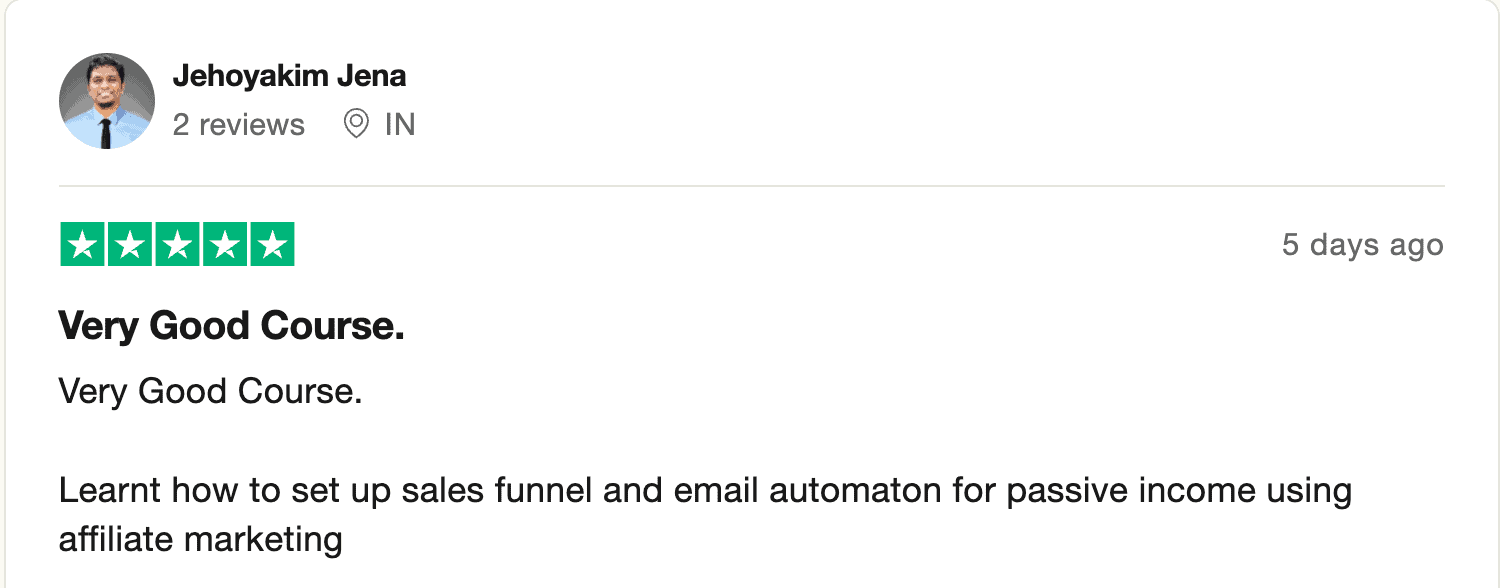The height and width of the screenshot is (588, 1500).
Task: Click the non-bold "Very Good Course." body line
Action: click(x=210, y=391)
